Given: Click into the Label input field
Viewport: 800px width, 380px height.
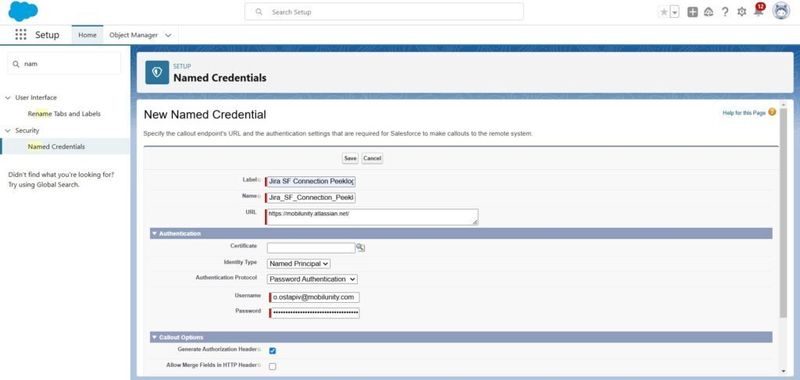Looking at the screenshot, I should 311,182.
